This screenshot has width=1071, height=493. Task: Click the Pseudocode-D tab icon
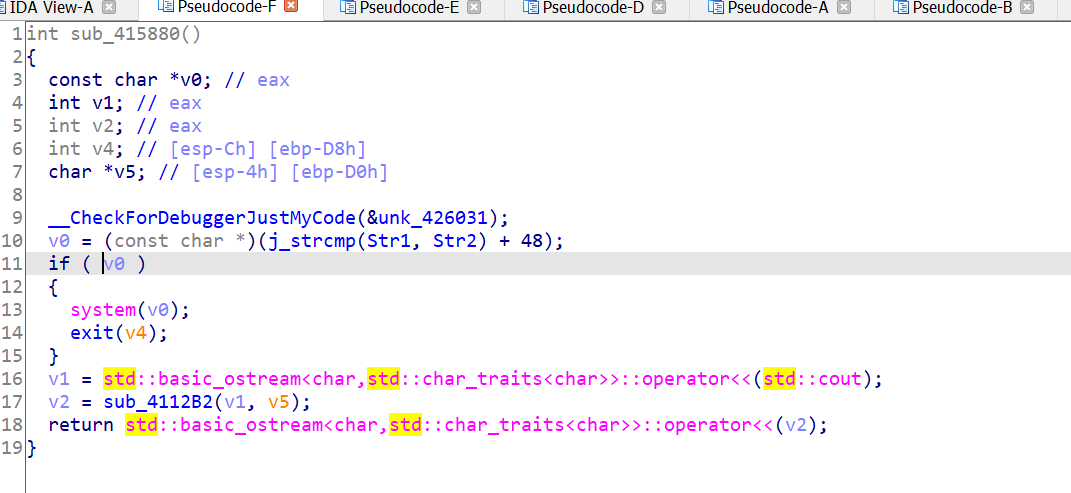pos(531,8)
